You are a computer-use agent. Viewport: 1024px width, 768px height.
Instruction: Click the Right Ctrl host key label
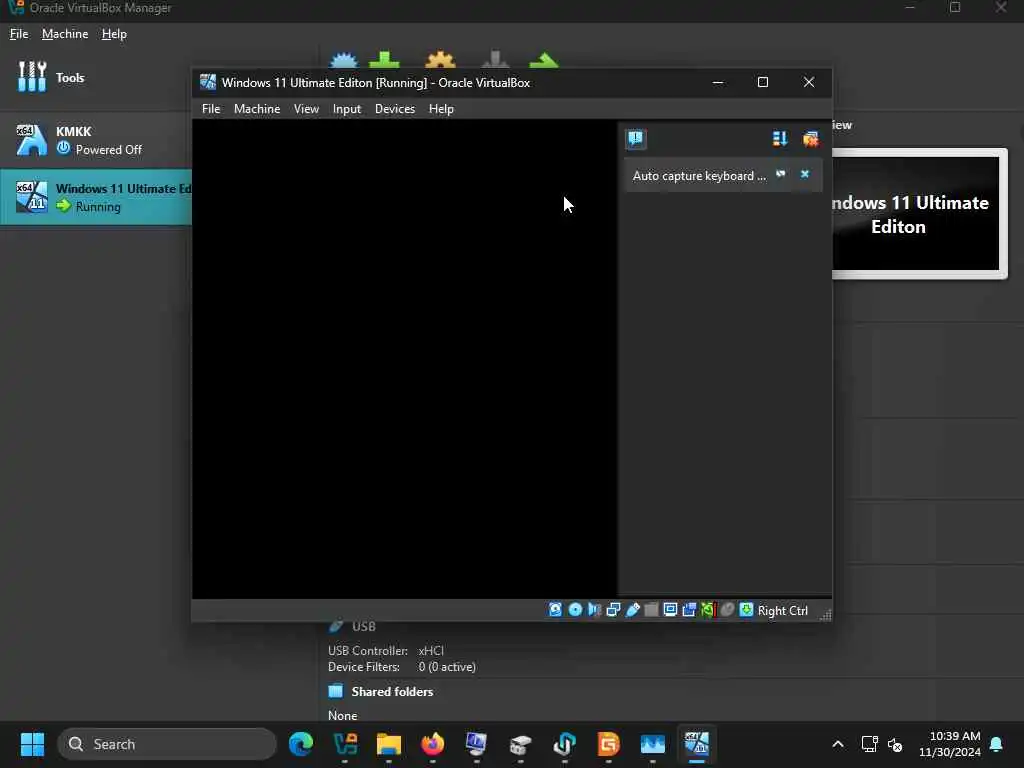click(x=782, y=611)
